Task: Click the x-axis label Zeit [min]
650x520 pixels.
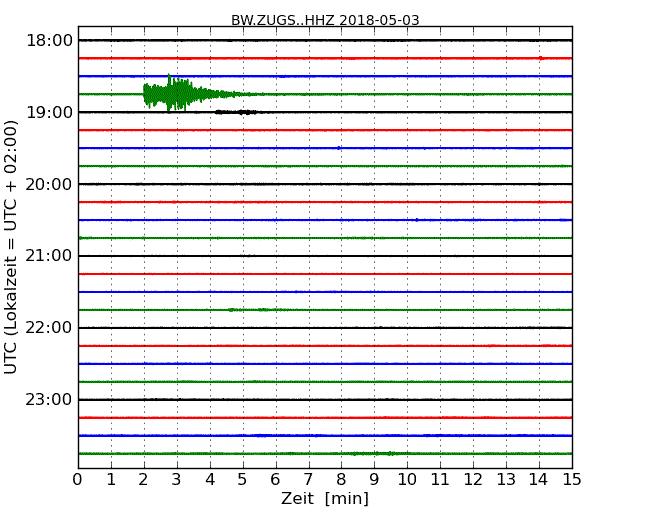Action: click(325, 498)
